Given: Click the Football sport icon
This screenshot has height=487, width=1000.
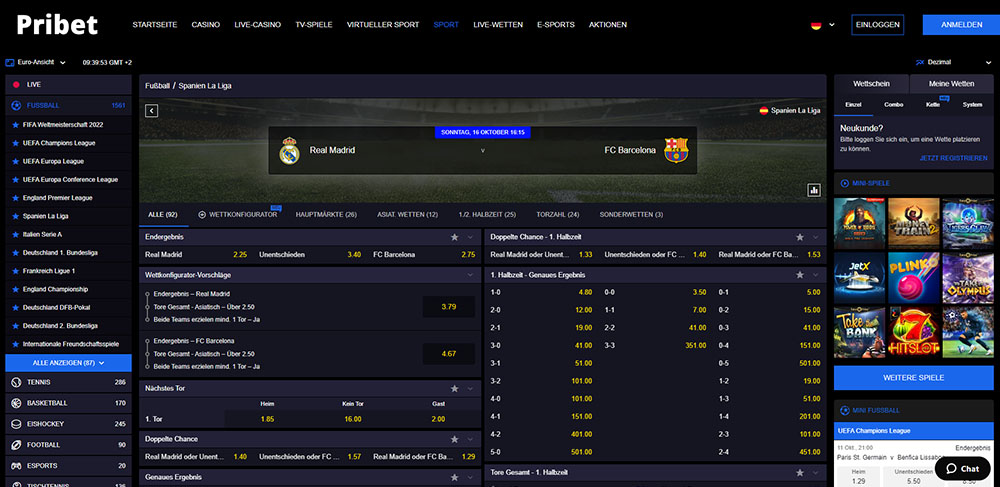Looking at the screenshot, I should pos(16,445).
